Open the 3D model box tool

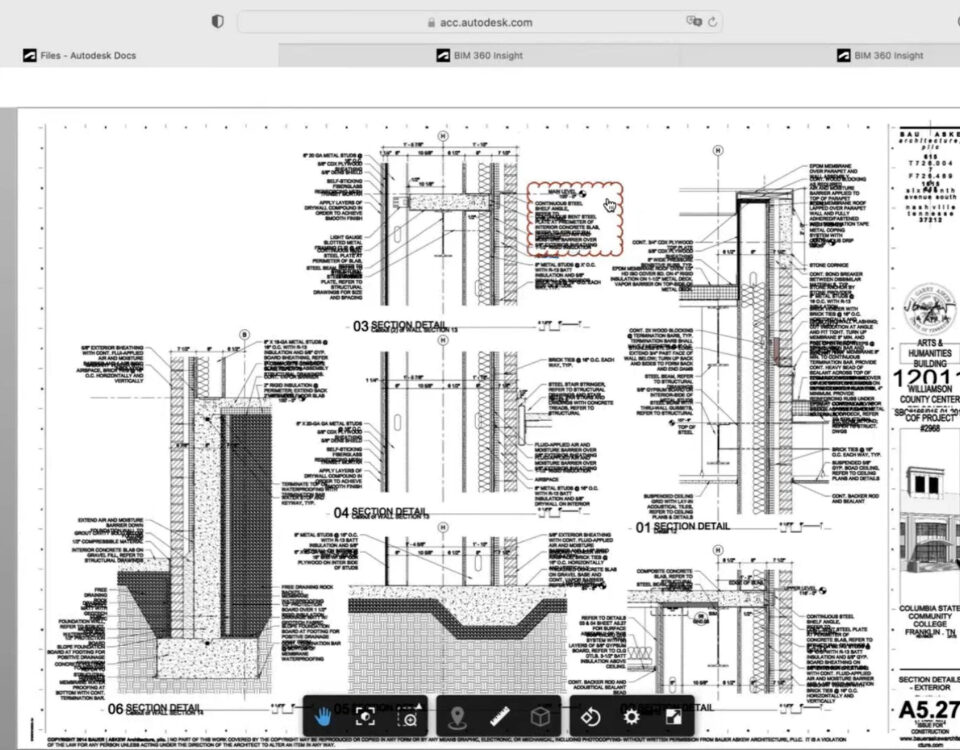tap(540, 716)
